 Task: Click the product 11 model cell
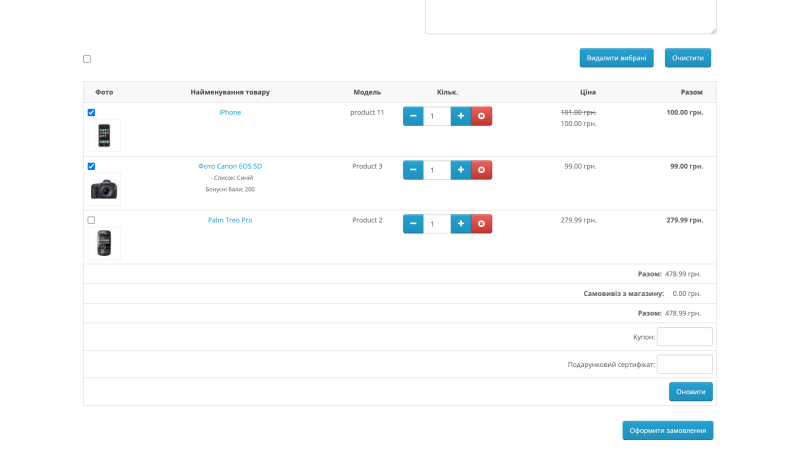pos(367,112)
